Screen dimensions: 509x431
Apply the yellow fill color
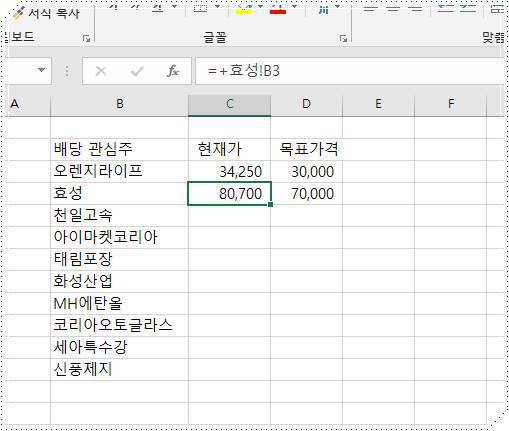click(x=244, y=9)
